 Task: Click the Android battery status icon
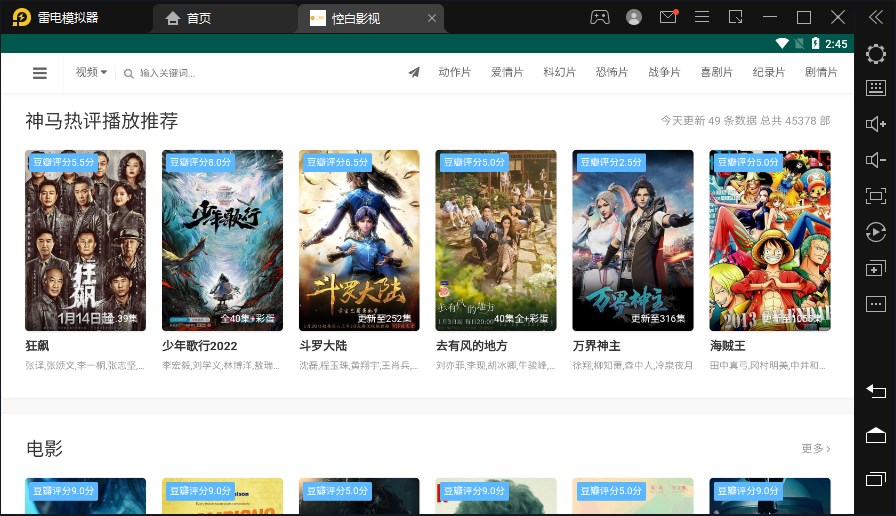tap(815, 43)
